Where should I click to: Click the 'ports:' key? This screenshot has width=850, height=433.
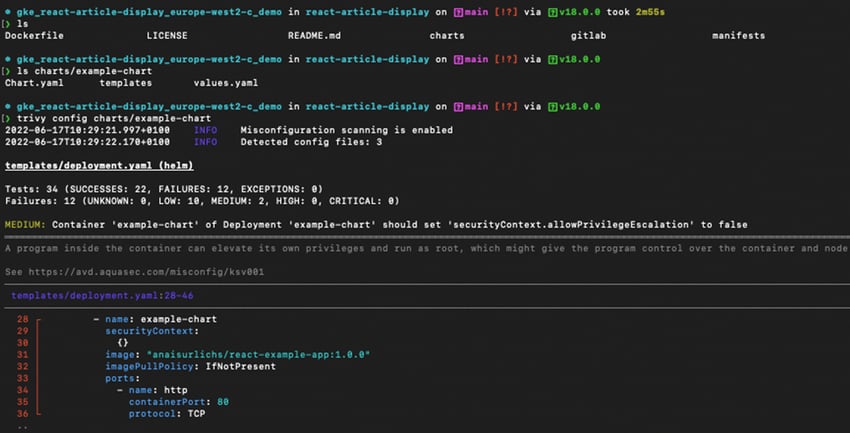tap(123, 378)
